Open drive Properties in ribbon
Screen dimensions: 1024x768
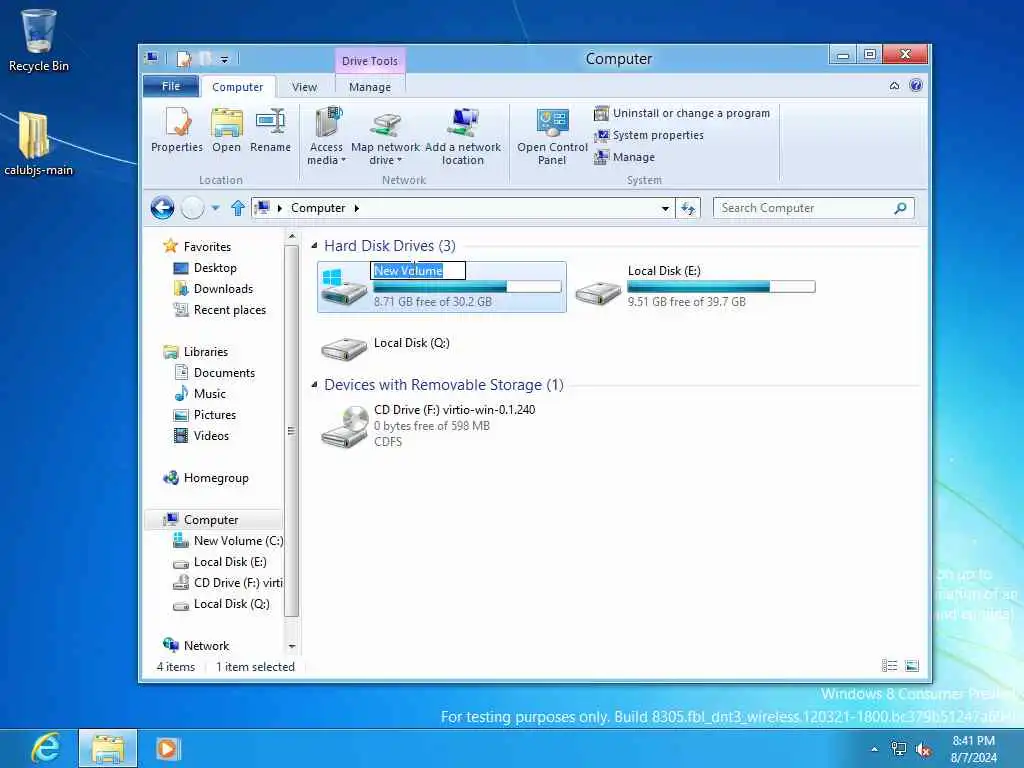(176, 131)
